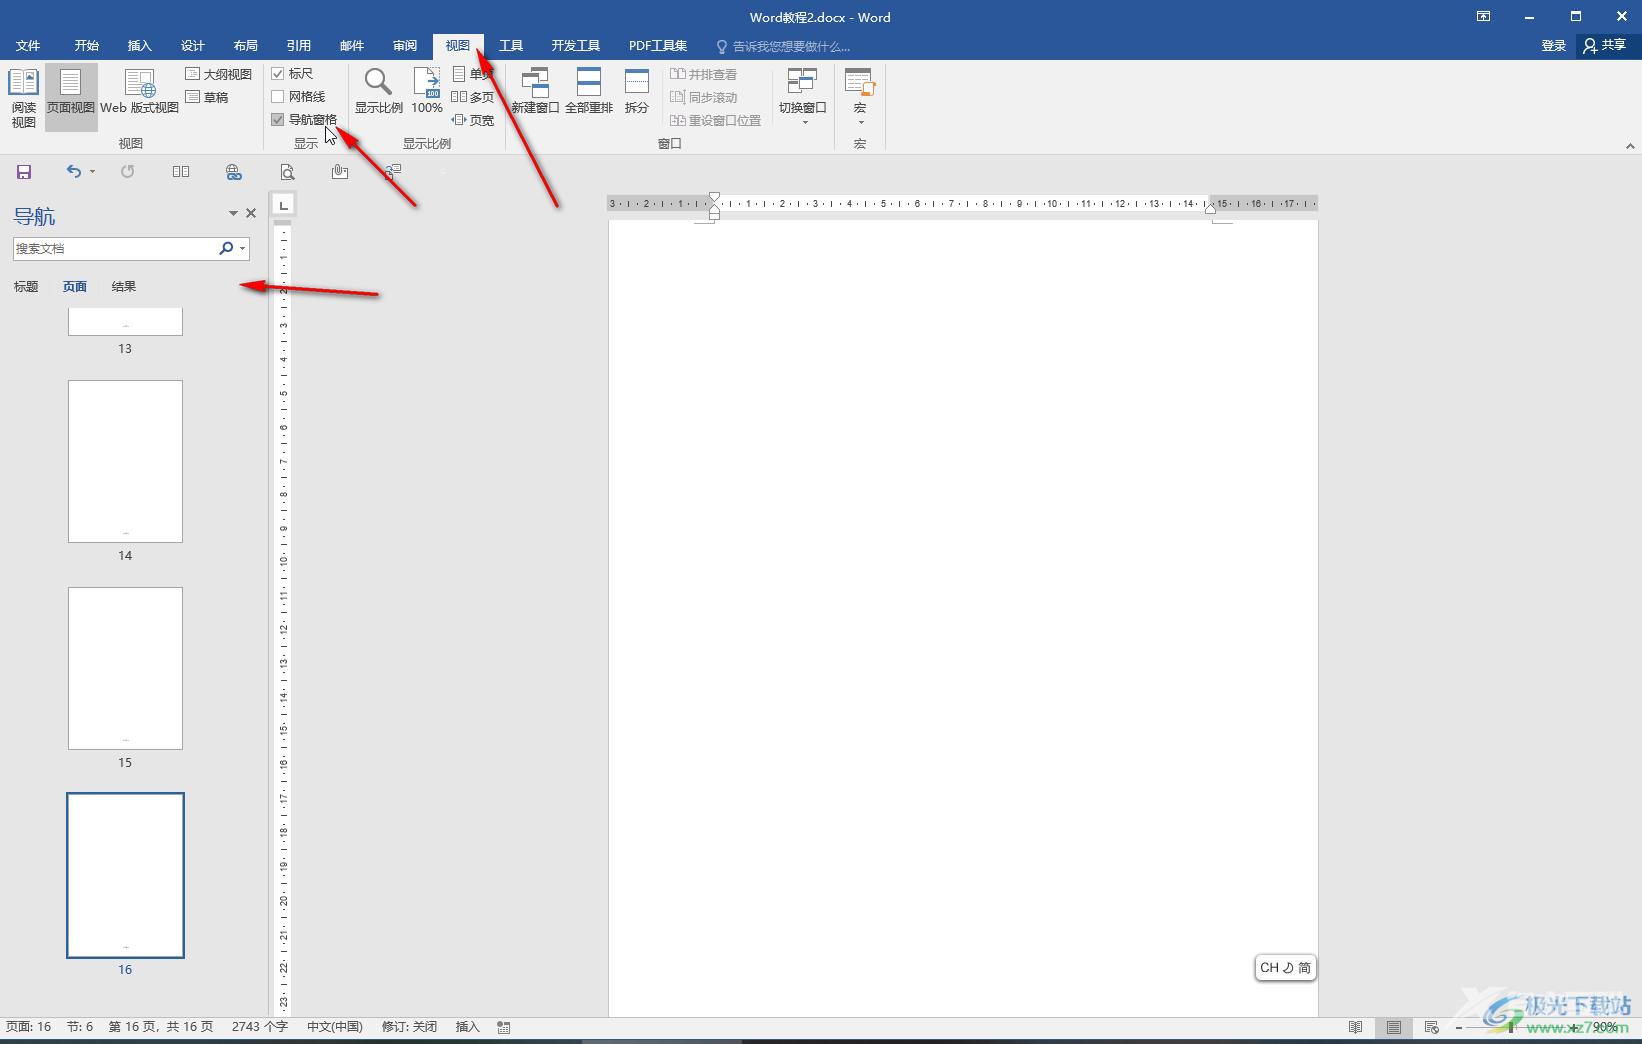This screenshot has width=1642, height=1044.
Task: Click the globe link toolbar icon
Action: coord(234,172)
